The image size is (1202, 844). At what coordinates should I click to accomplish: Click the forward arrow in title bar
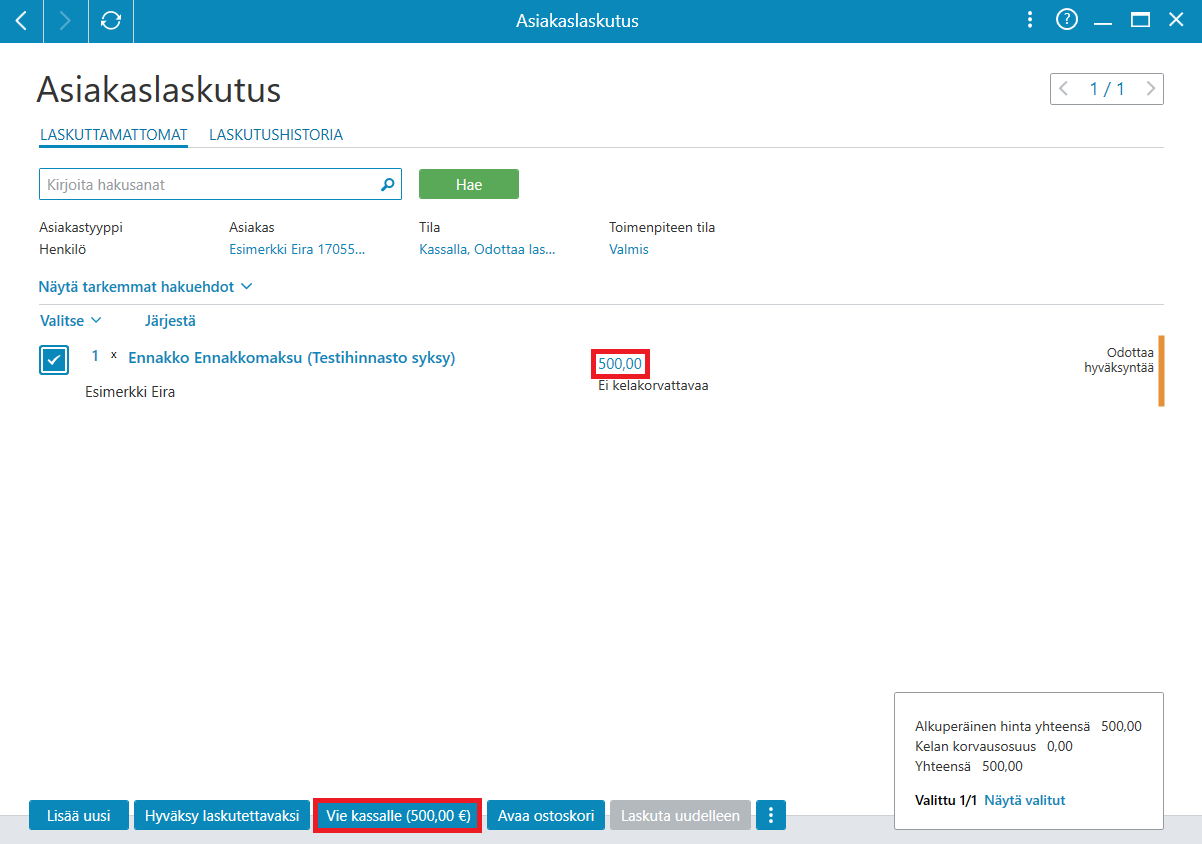point(66,20)
